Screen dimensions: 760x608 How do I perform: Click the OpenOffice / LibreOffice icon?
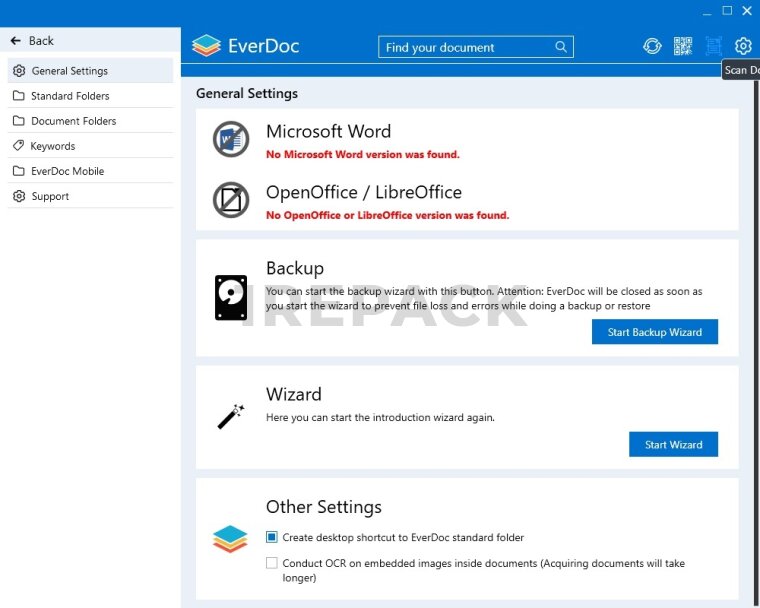tap(231, 200)
